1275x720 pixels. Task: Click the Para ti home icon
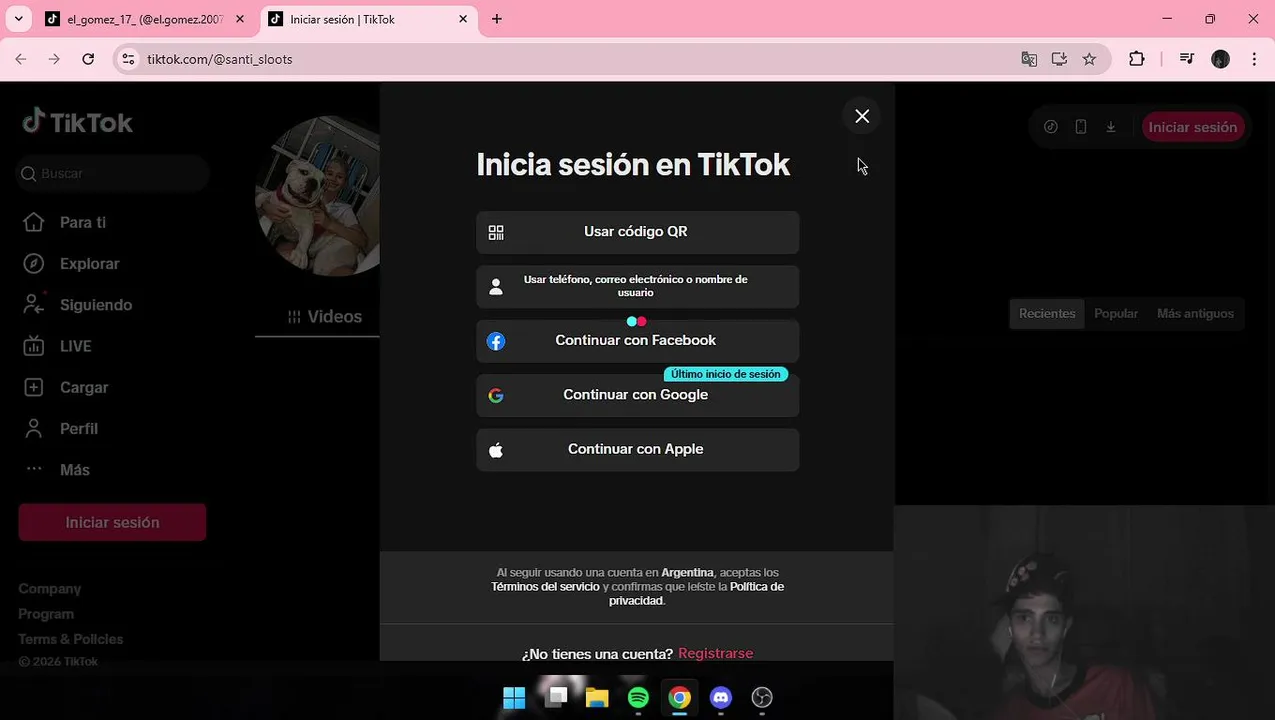34,222
